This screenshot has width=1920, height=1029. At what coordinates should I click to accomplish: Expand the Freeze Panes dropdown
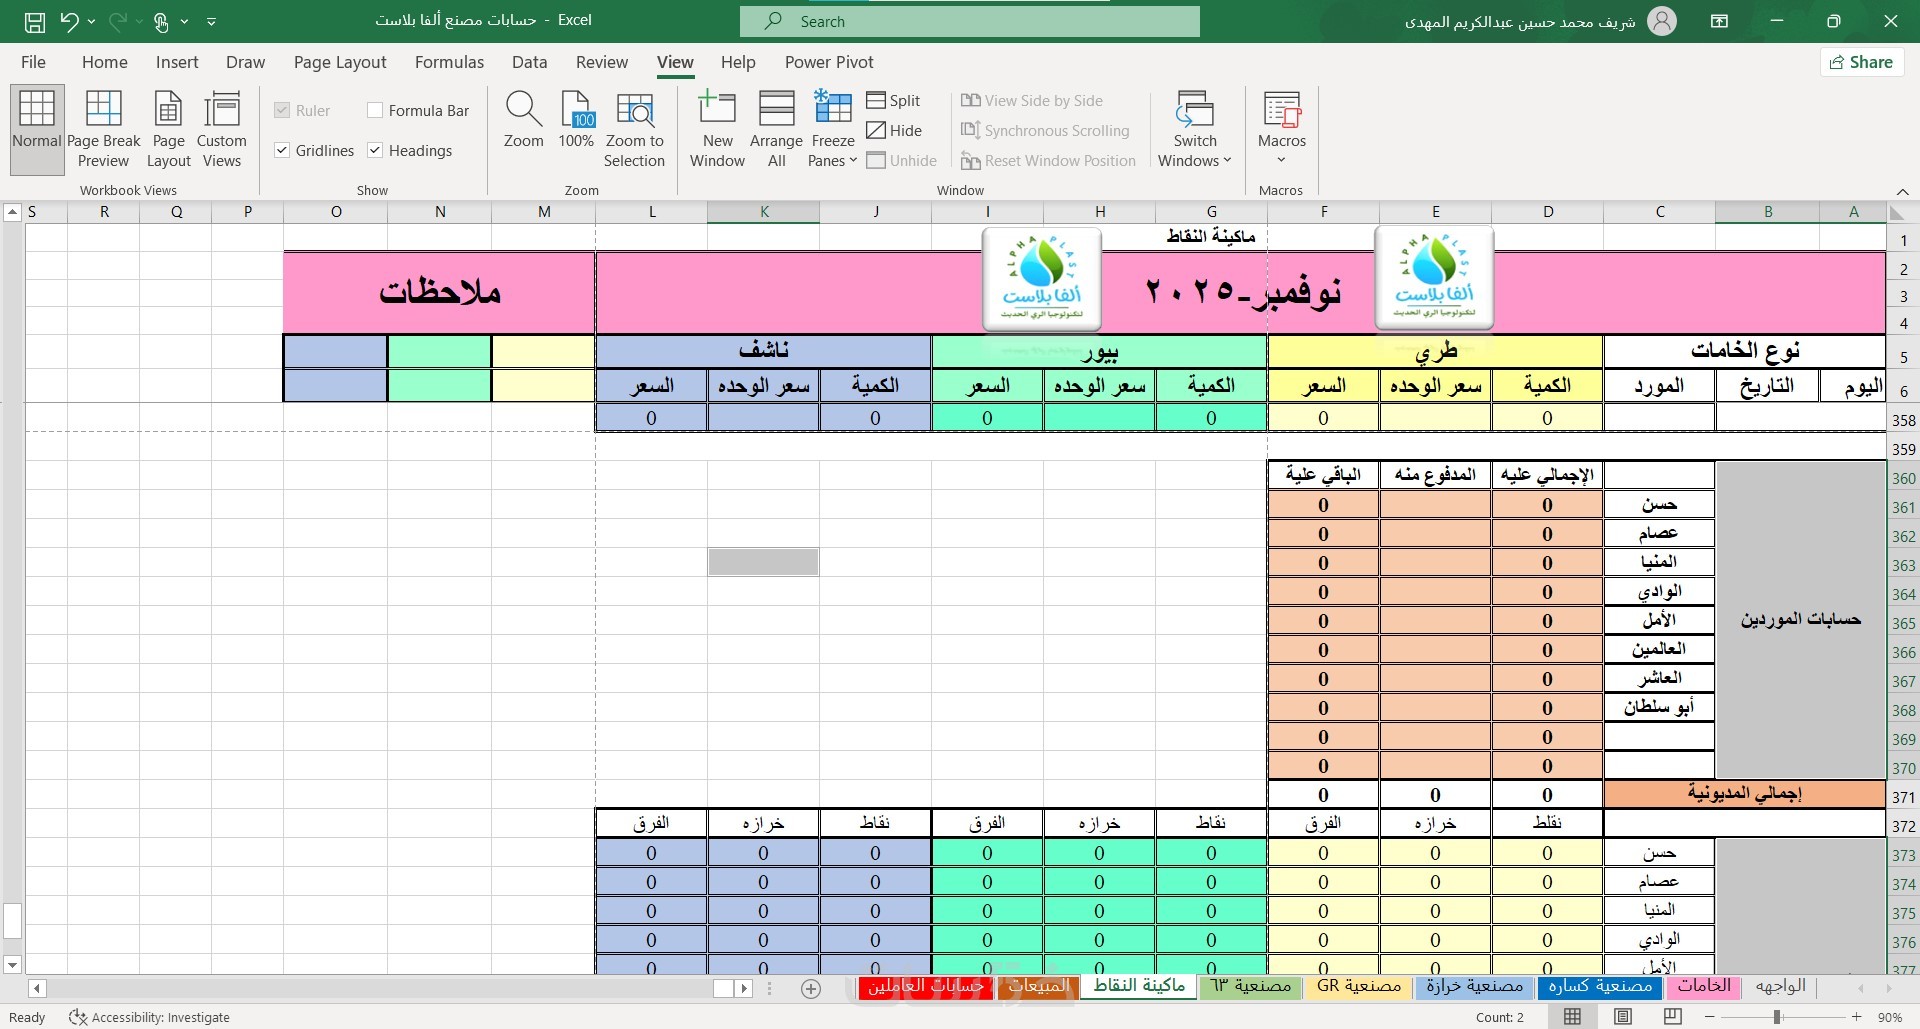click(852, 161)
